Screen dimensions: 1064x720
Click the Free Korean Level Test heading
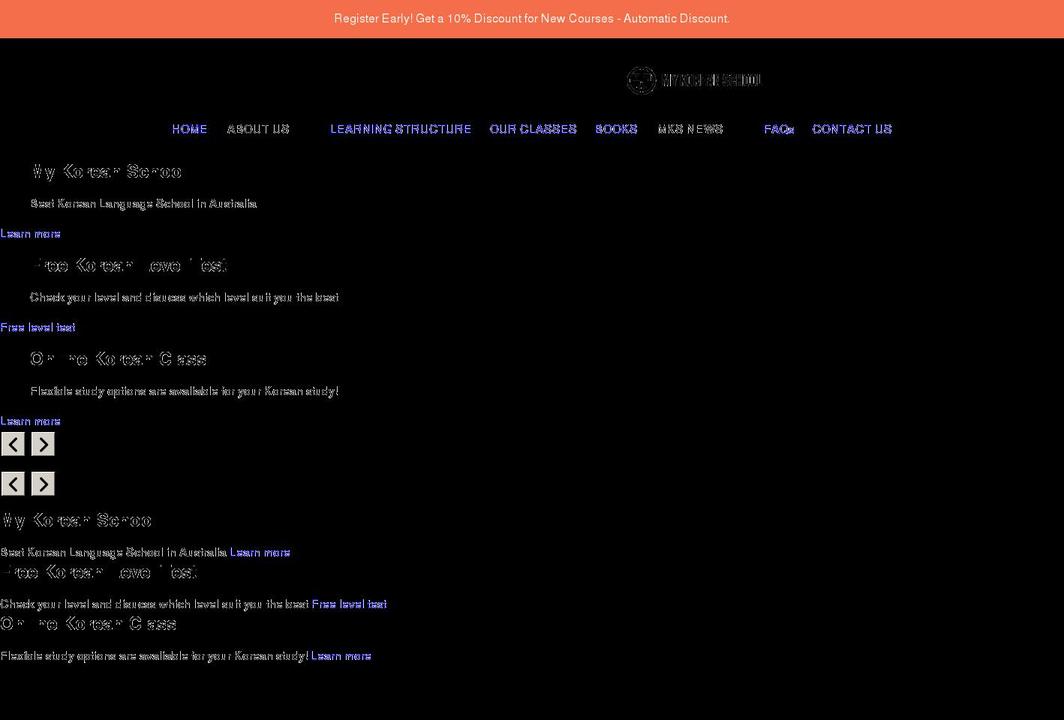click(x=131, y=264)
